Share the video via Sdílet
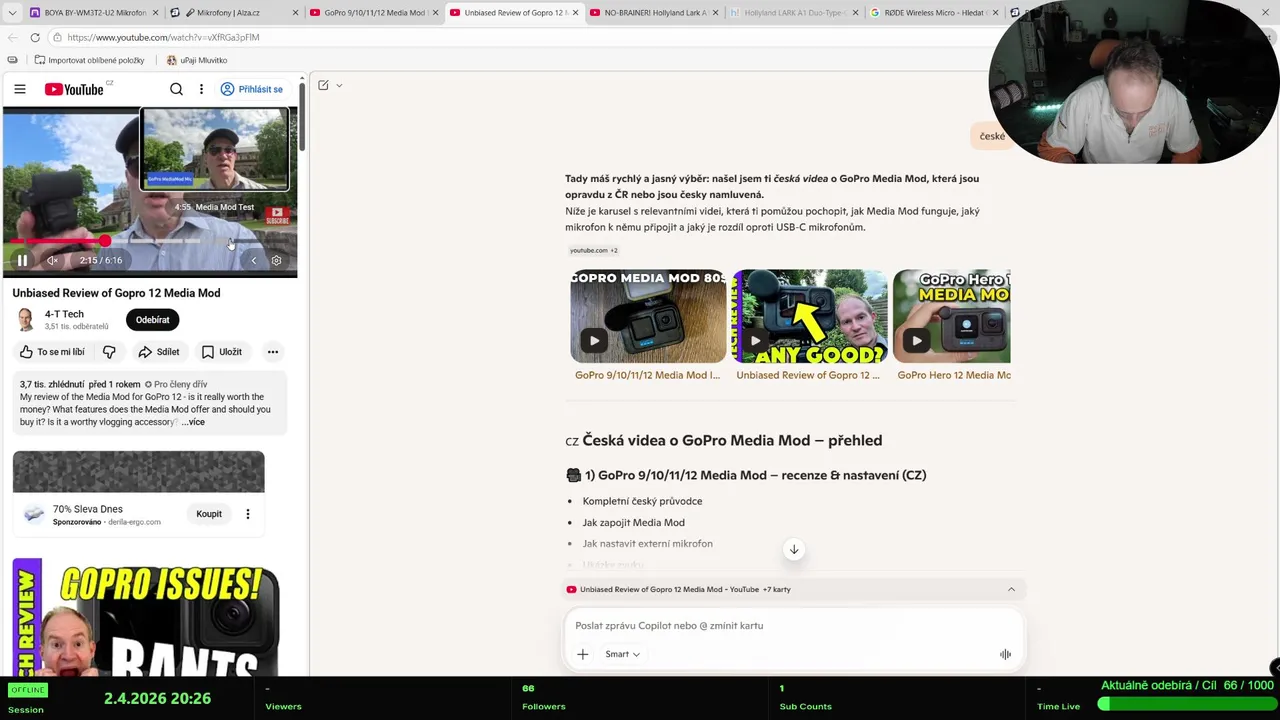This screenshot has width=1280, height=720. (x=159, y=352)
